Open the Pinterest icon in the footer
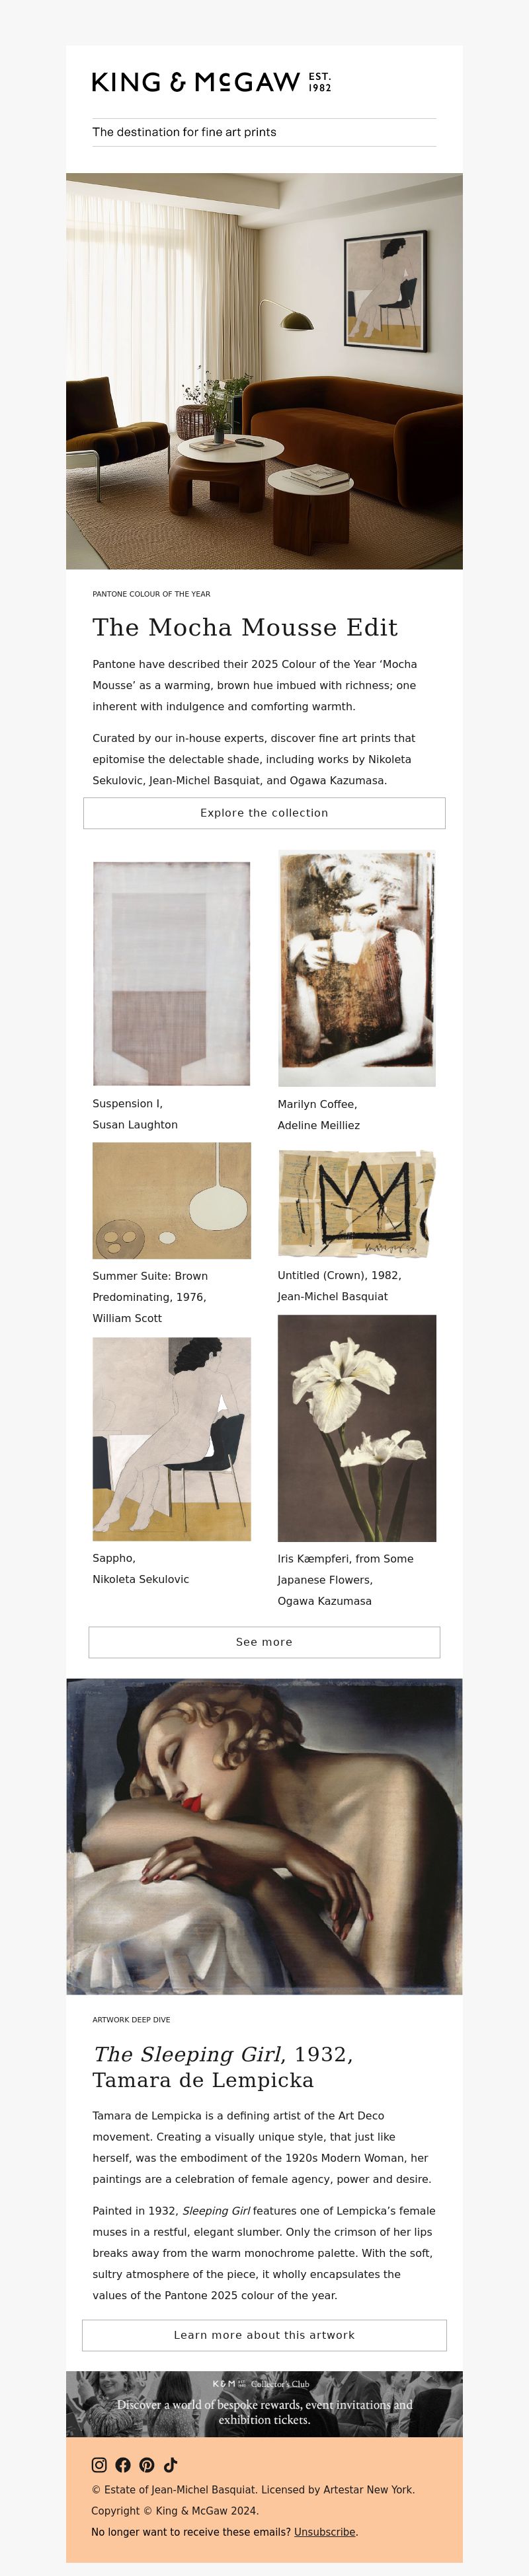 [147, 2464]
